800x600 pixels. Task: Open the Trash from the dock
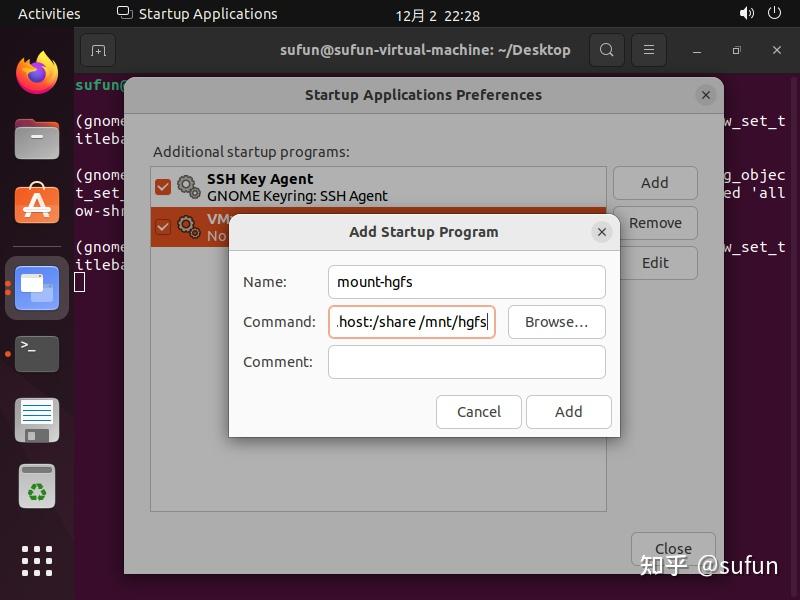(36, 487)
